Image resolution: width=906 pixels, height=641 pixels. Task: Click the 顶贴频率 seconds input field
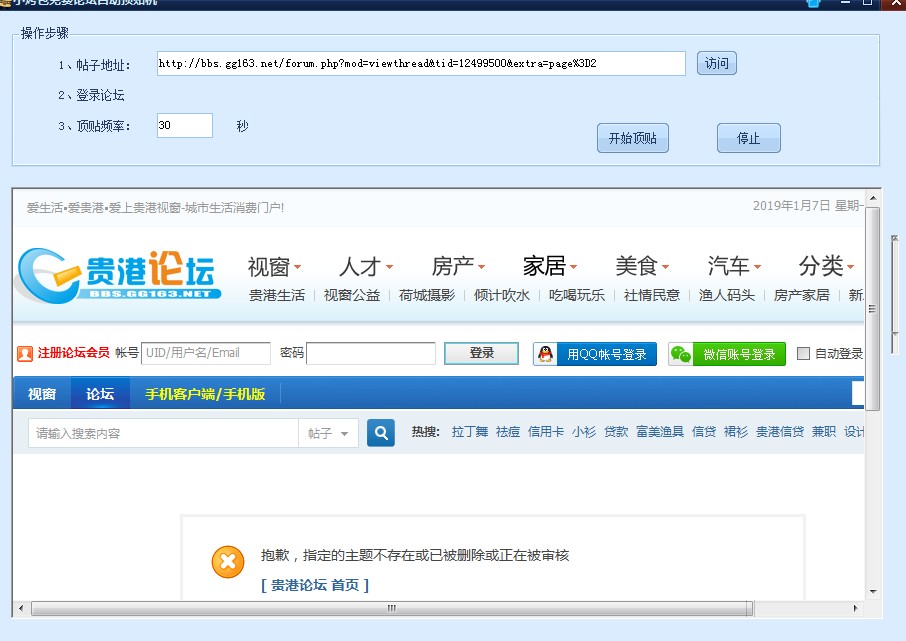point(184,126)
